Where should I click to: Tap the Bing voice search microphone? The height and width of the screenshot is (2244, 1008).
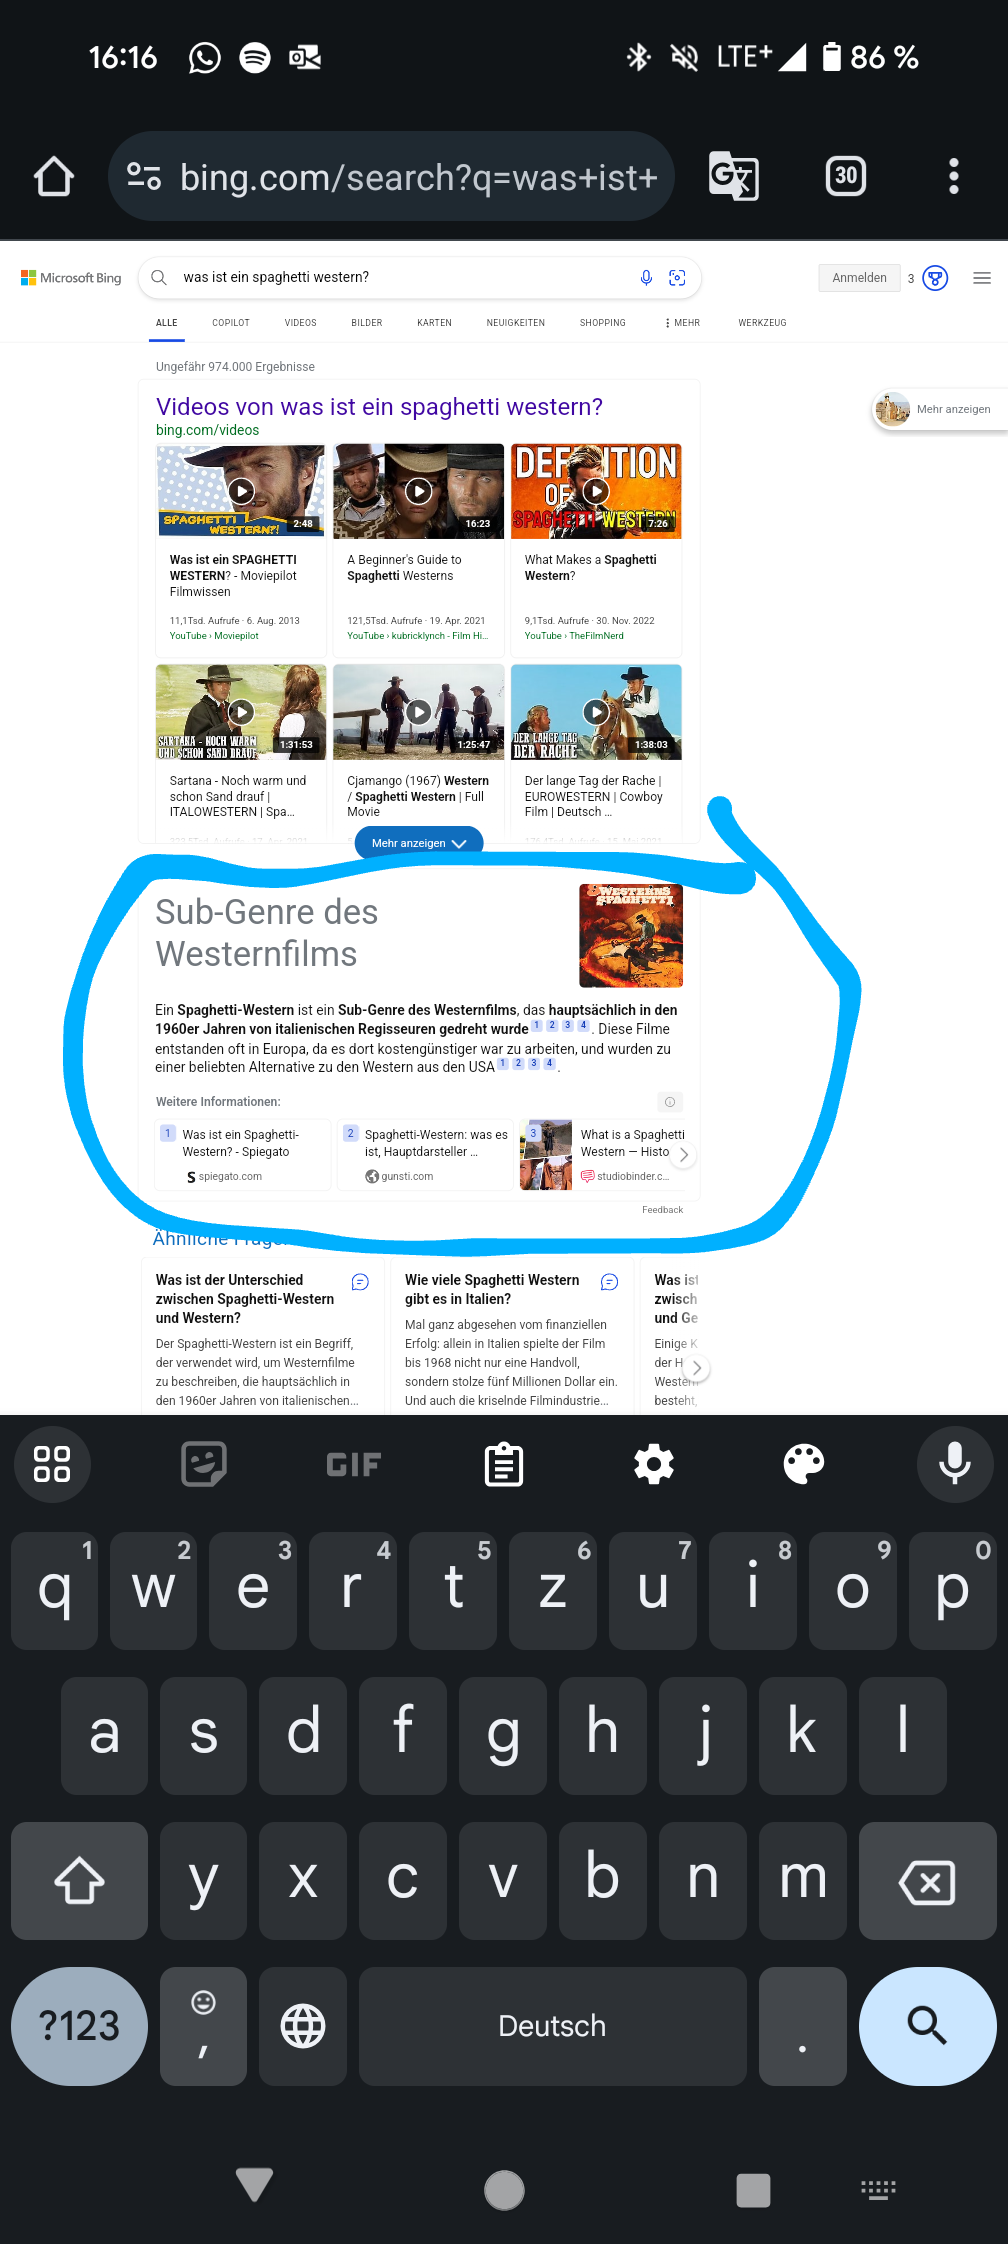[x=646, y=278]
